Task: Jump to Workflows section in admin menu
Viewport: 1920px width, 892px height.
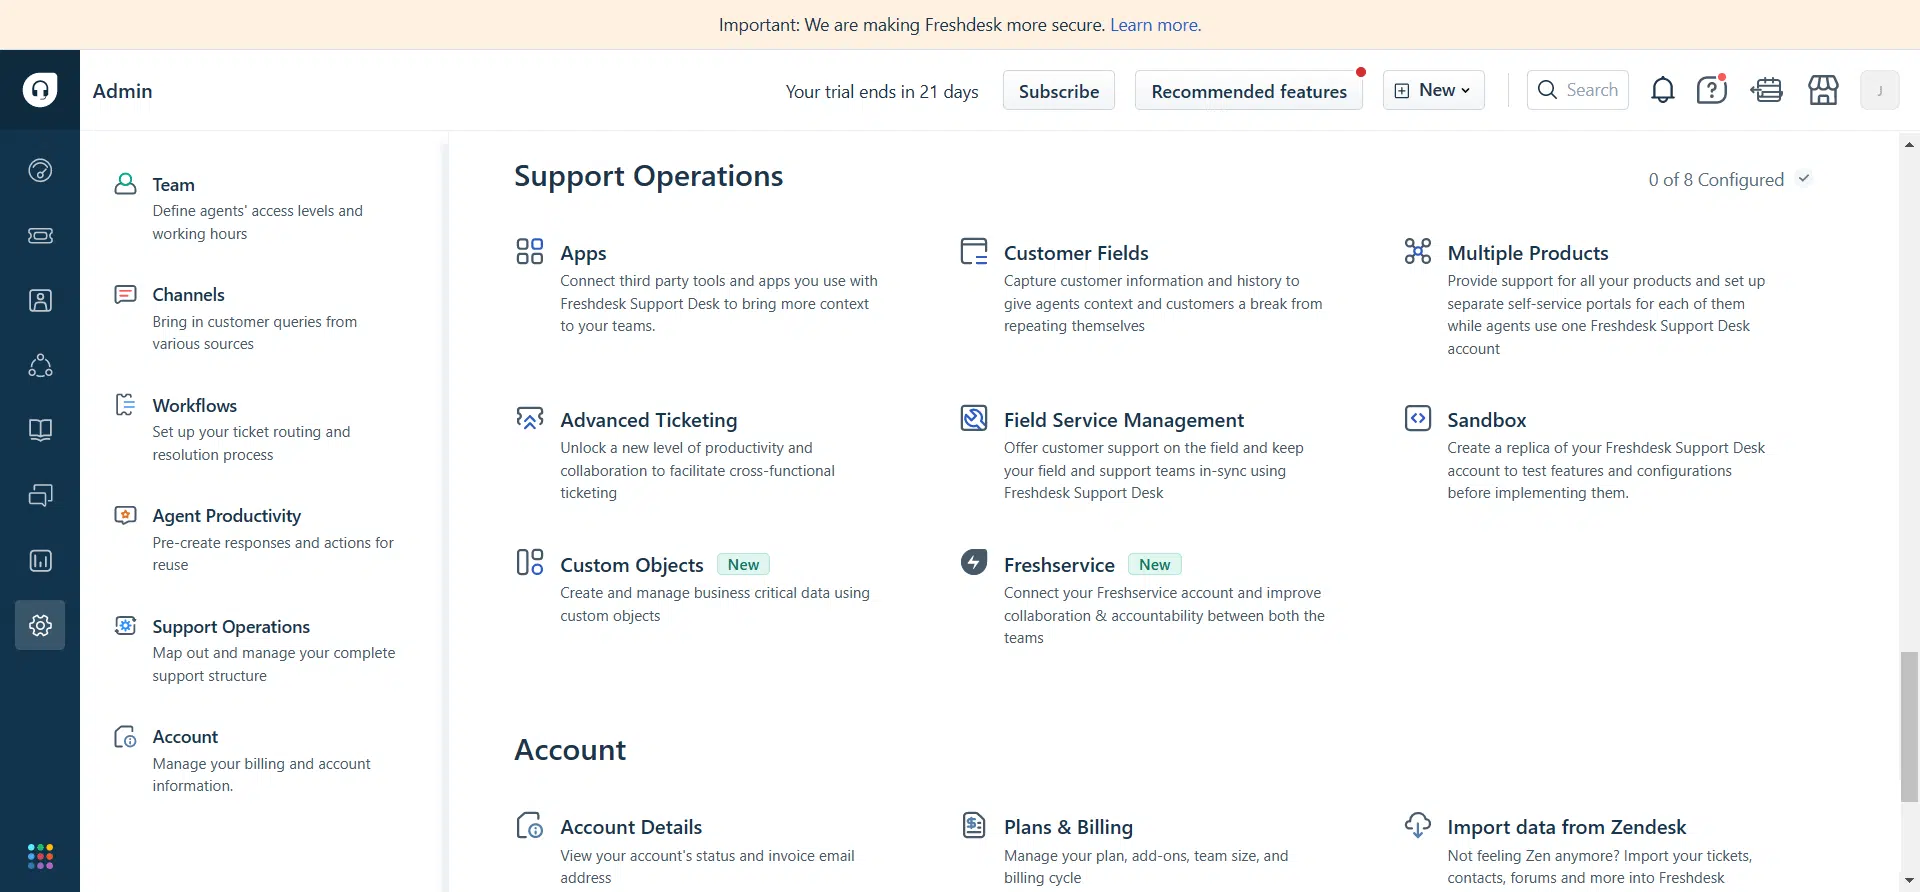Action: [194, 405]
